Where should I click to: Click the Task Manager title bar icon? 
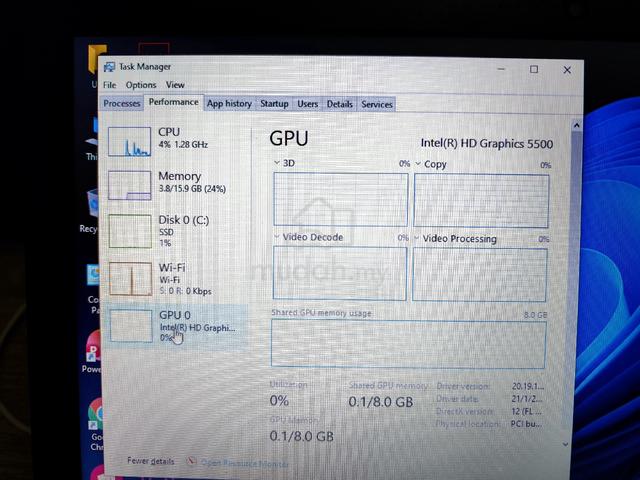109,67
